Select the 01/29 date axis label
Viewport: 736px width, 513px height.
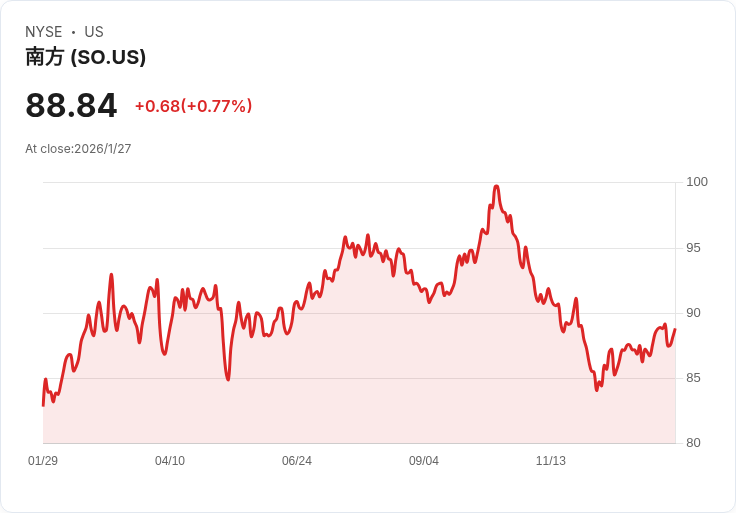pos(43,461)
